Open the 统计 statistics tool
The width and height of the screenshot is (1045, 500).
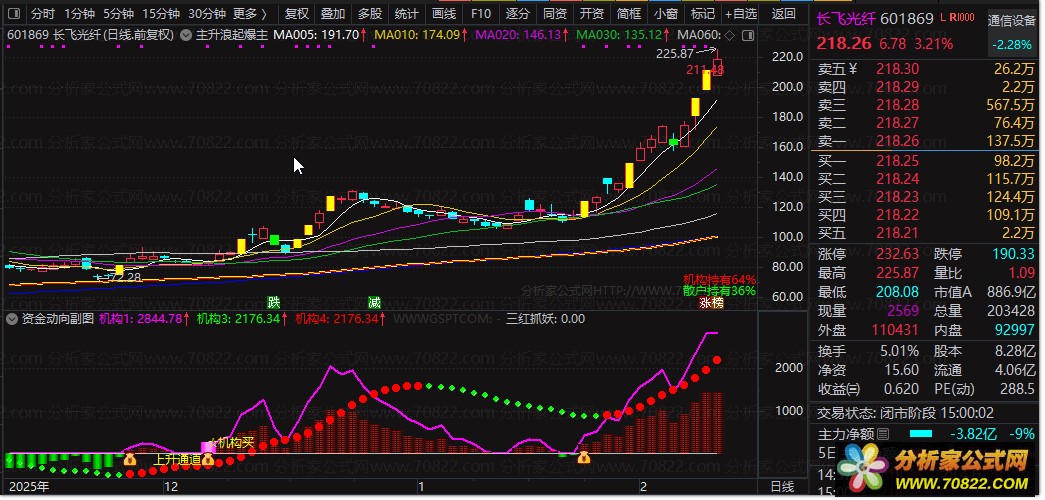(407, 13)
